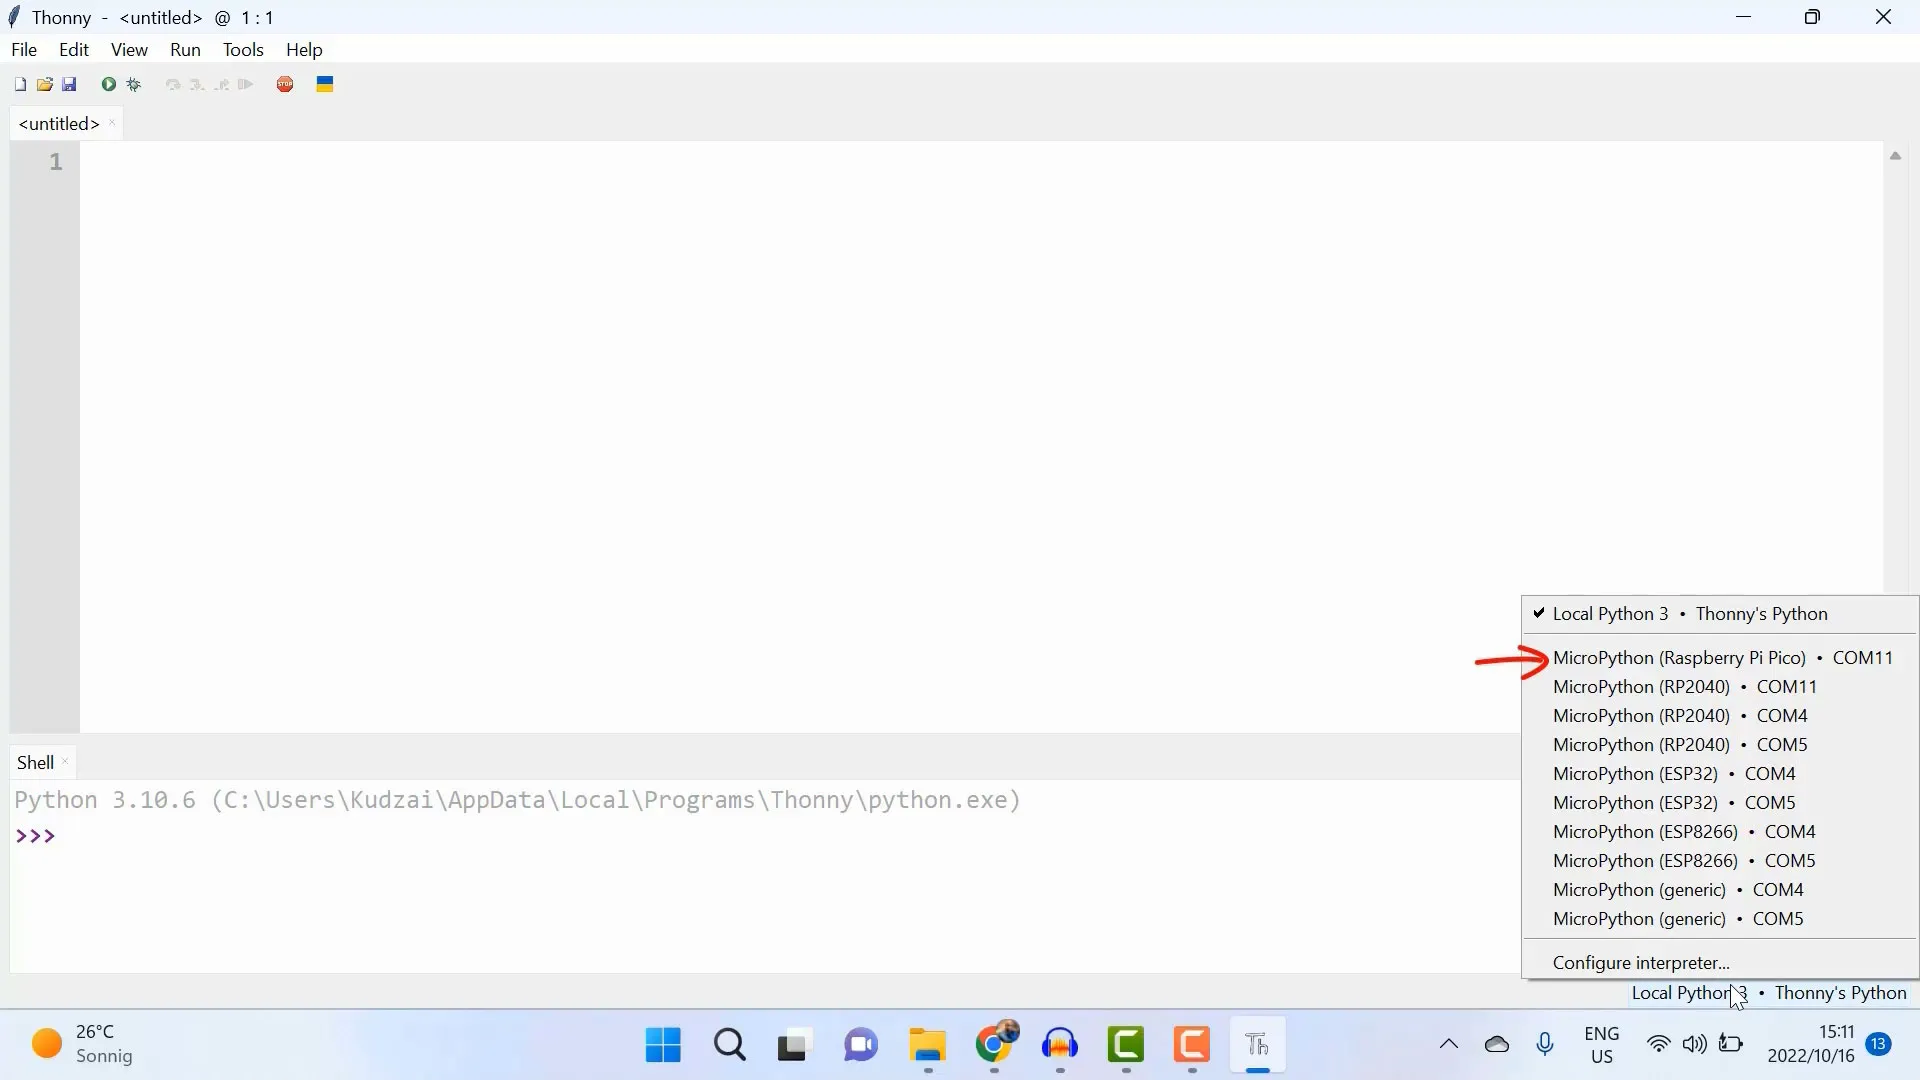Viewport: 1920px width, 1080px height.
Task: Open ENG US language switcher
Action: tap(1602, 1045)
